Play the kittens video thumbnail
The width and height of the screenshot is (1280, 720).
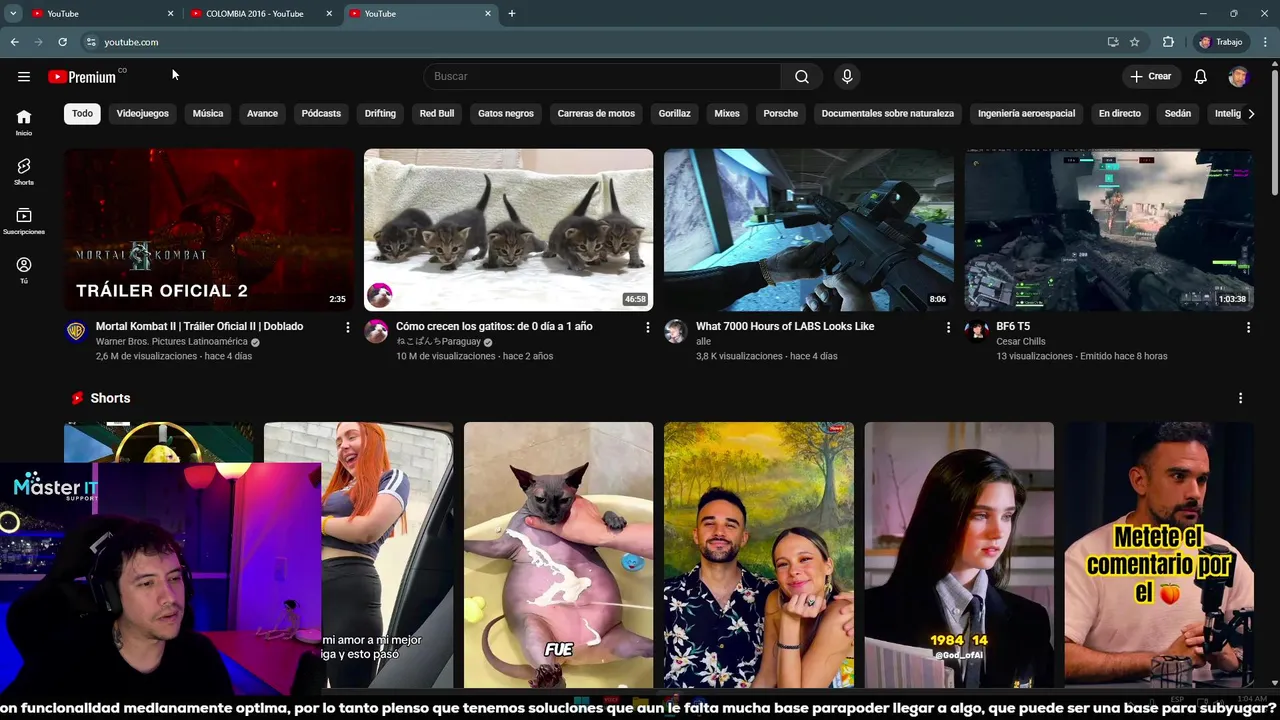508,230
